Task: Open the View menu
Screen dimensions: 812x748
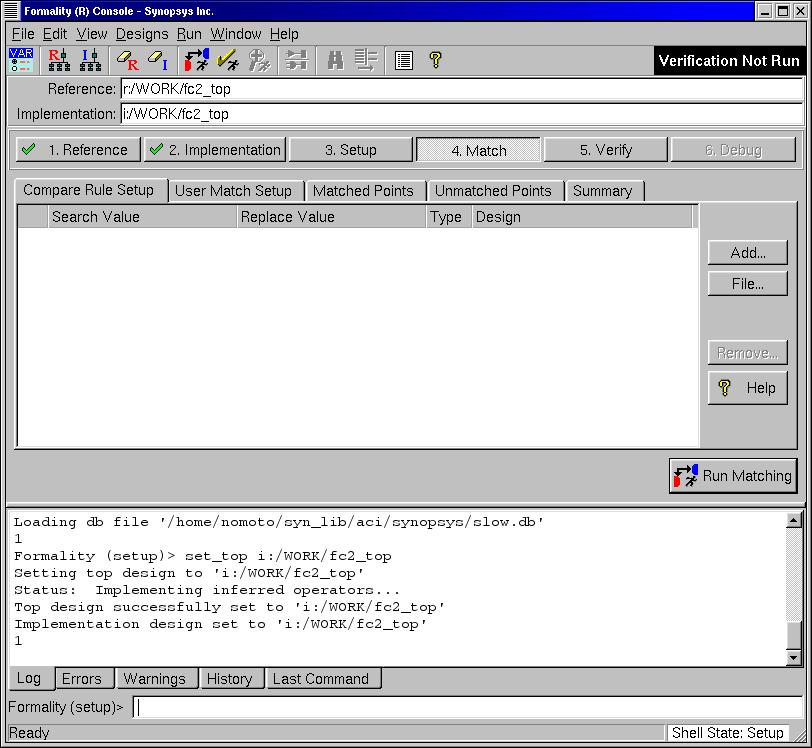Action: coord(92,34)
